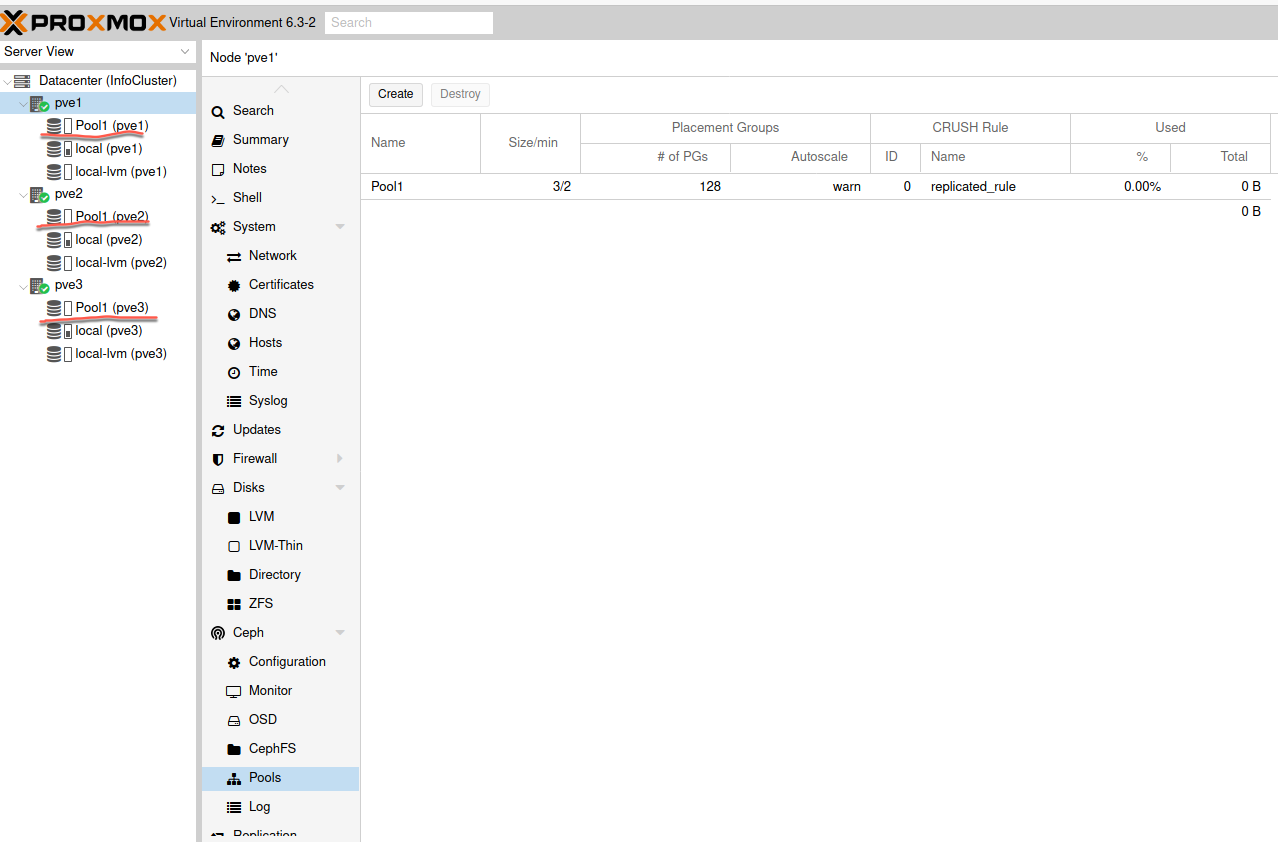
Task: Sort by the Name column header
Action: point(420,143)
